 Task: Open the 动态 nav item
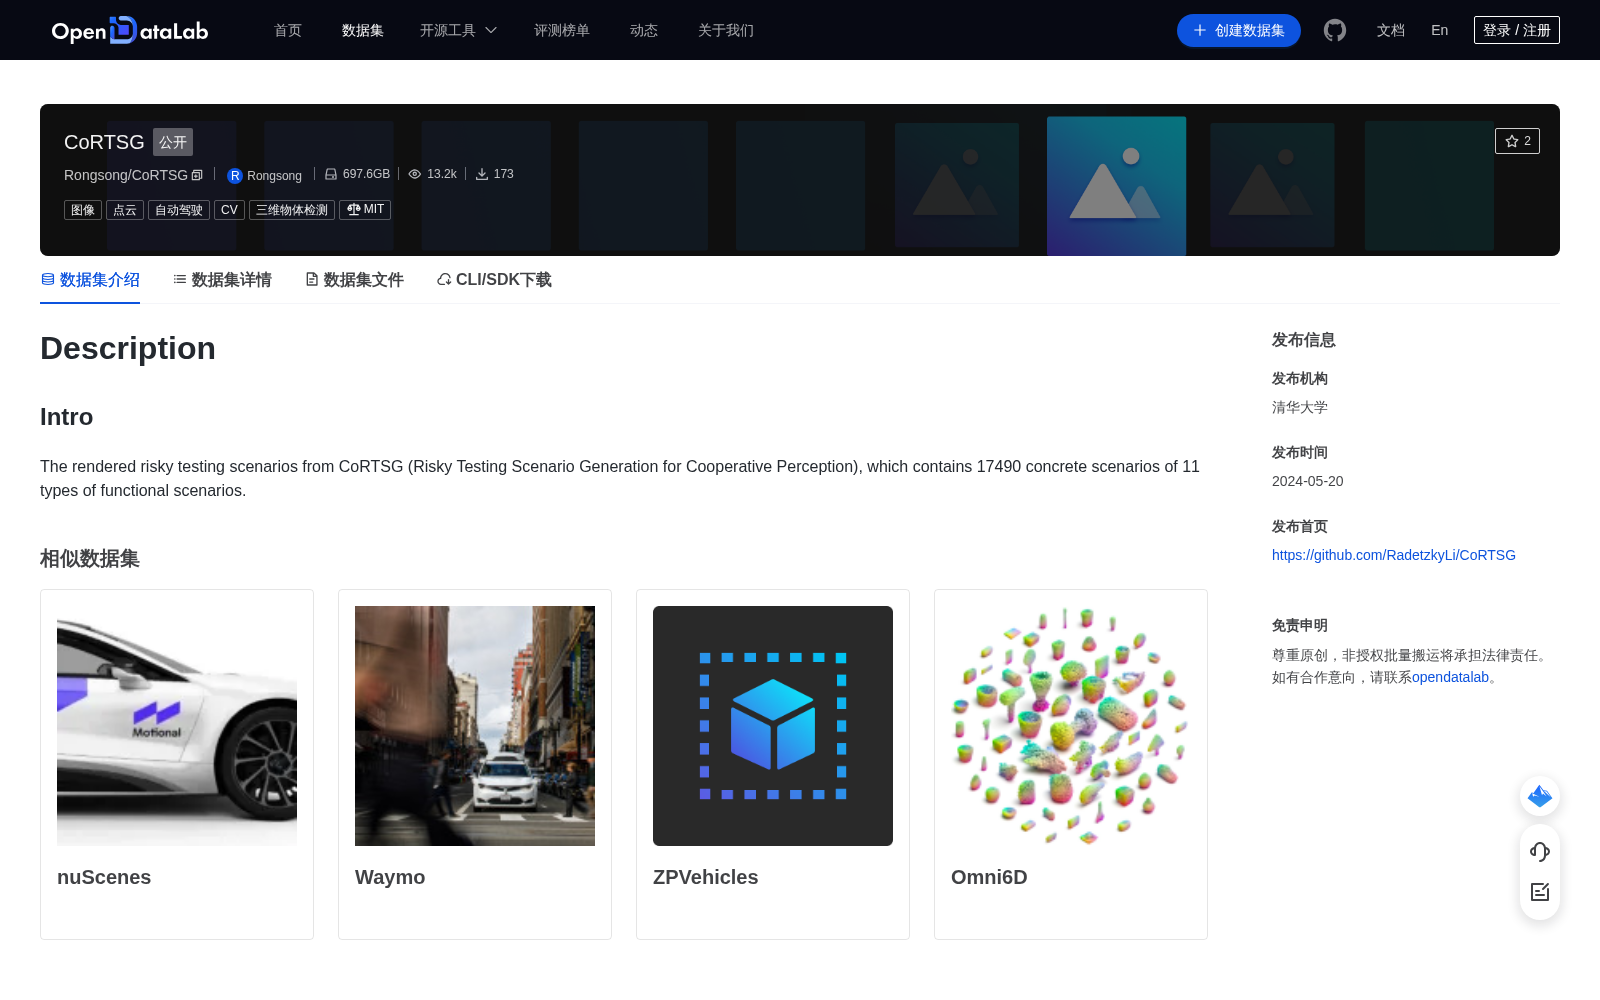644,30
